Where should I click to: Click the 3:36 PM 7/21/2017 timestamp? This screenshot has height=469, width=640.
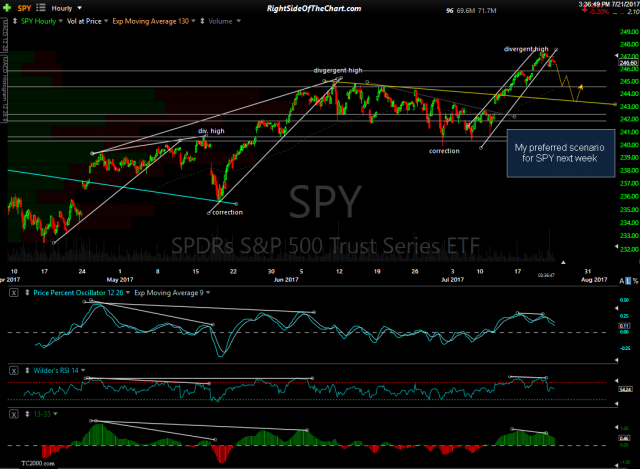pyautogui.click(x=608, y=4)
